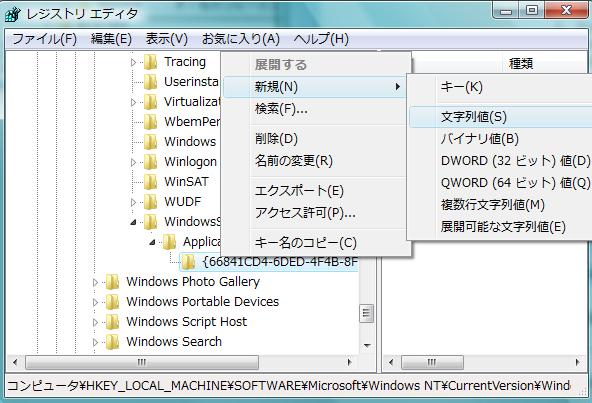The height and width of the screenshot is (403, 592).
Task: Click tree pane vertical scrollbar thumb
Action: click(366, 313)
